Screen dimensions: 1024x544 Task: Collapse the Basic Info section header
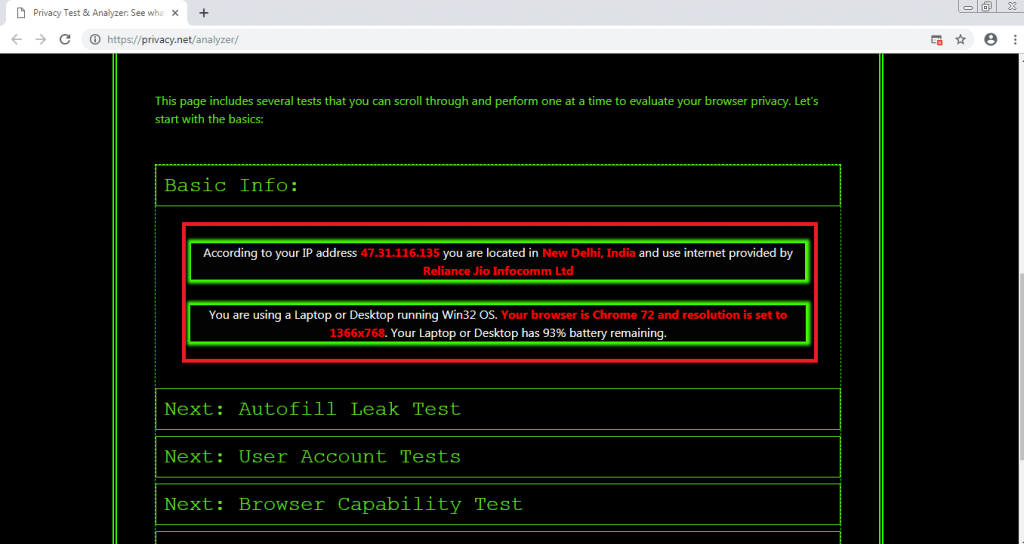click(498, 185)
